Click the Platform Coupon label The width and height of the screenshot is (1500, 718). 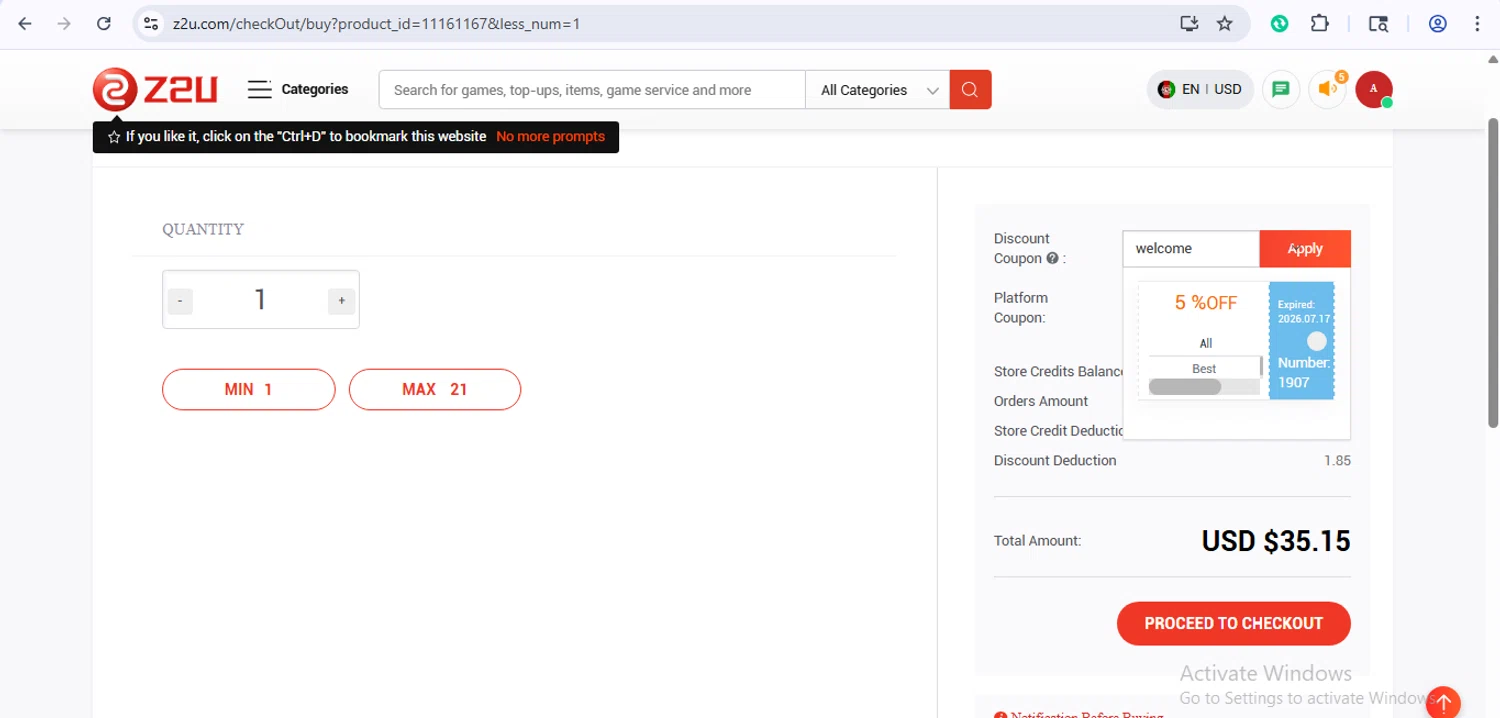pyautogui.click(x=1021, y=308)
